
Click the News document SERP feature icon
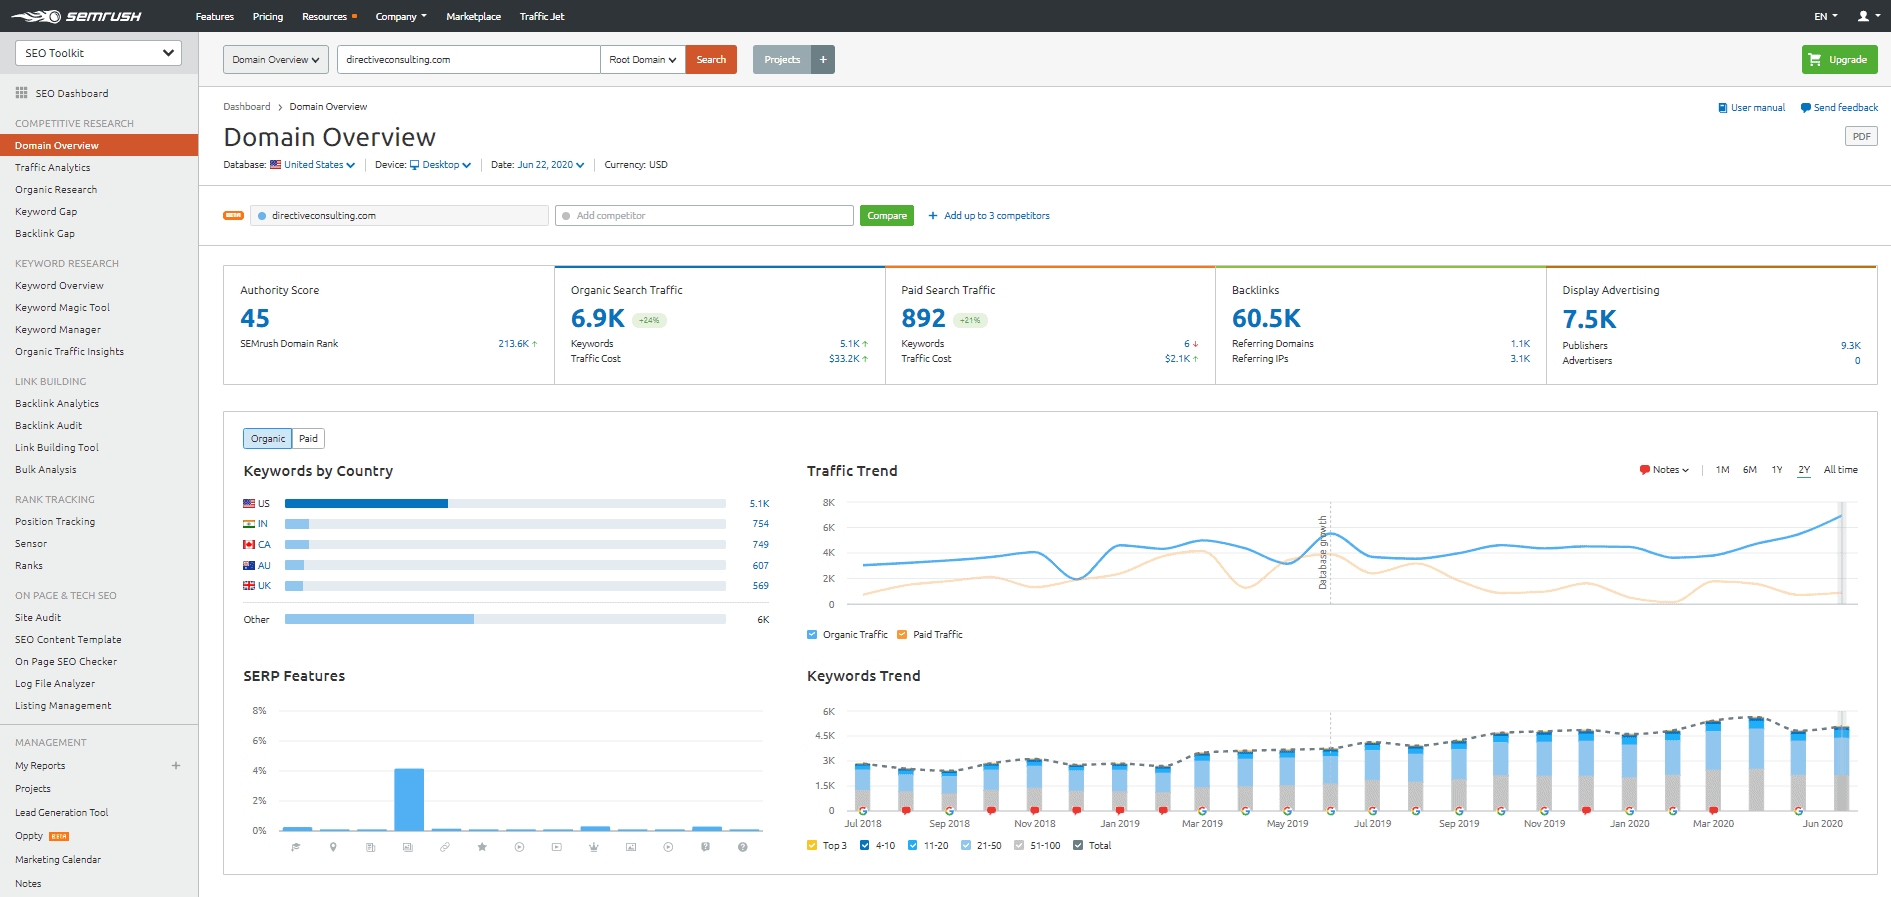370,847
